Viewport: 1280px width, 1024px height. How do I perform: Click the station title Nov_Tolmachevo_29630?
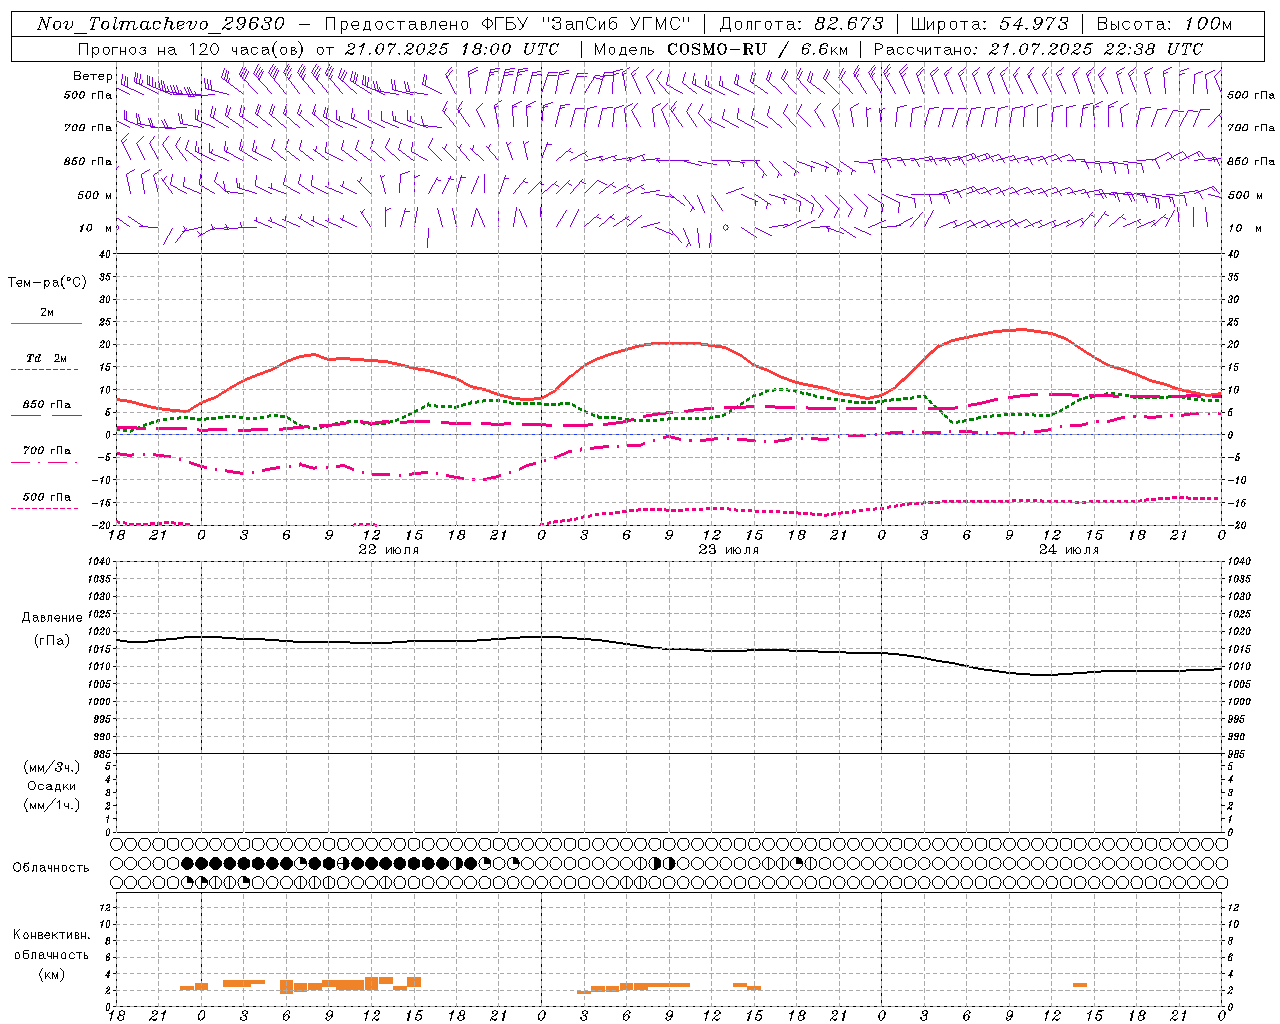pyautogui.click(x=161, y=24)
